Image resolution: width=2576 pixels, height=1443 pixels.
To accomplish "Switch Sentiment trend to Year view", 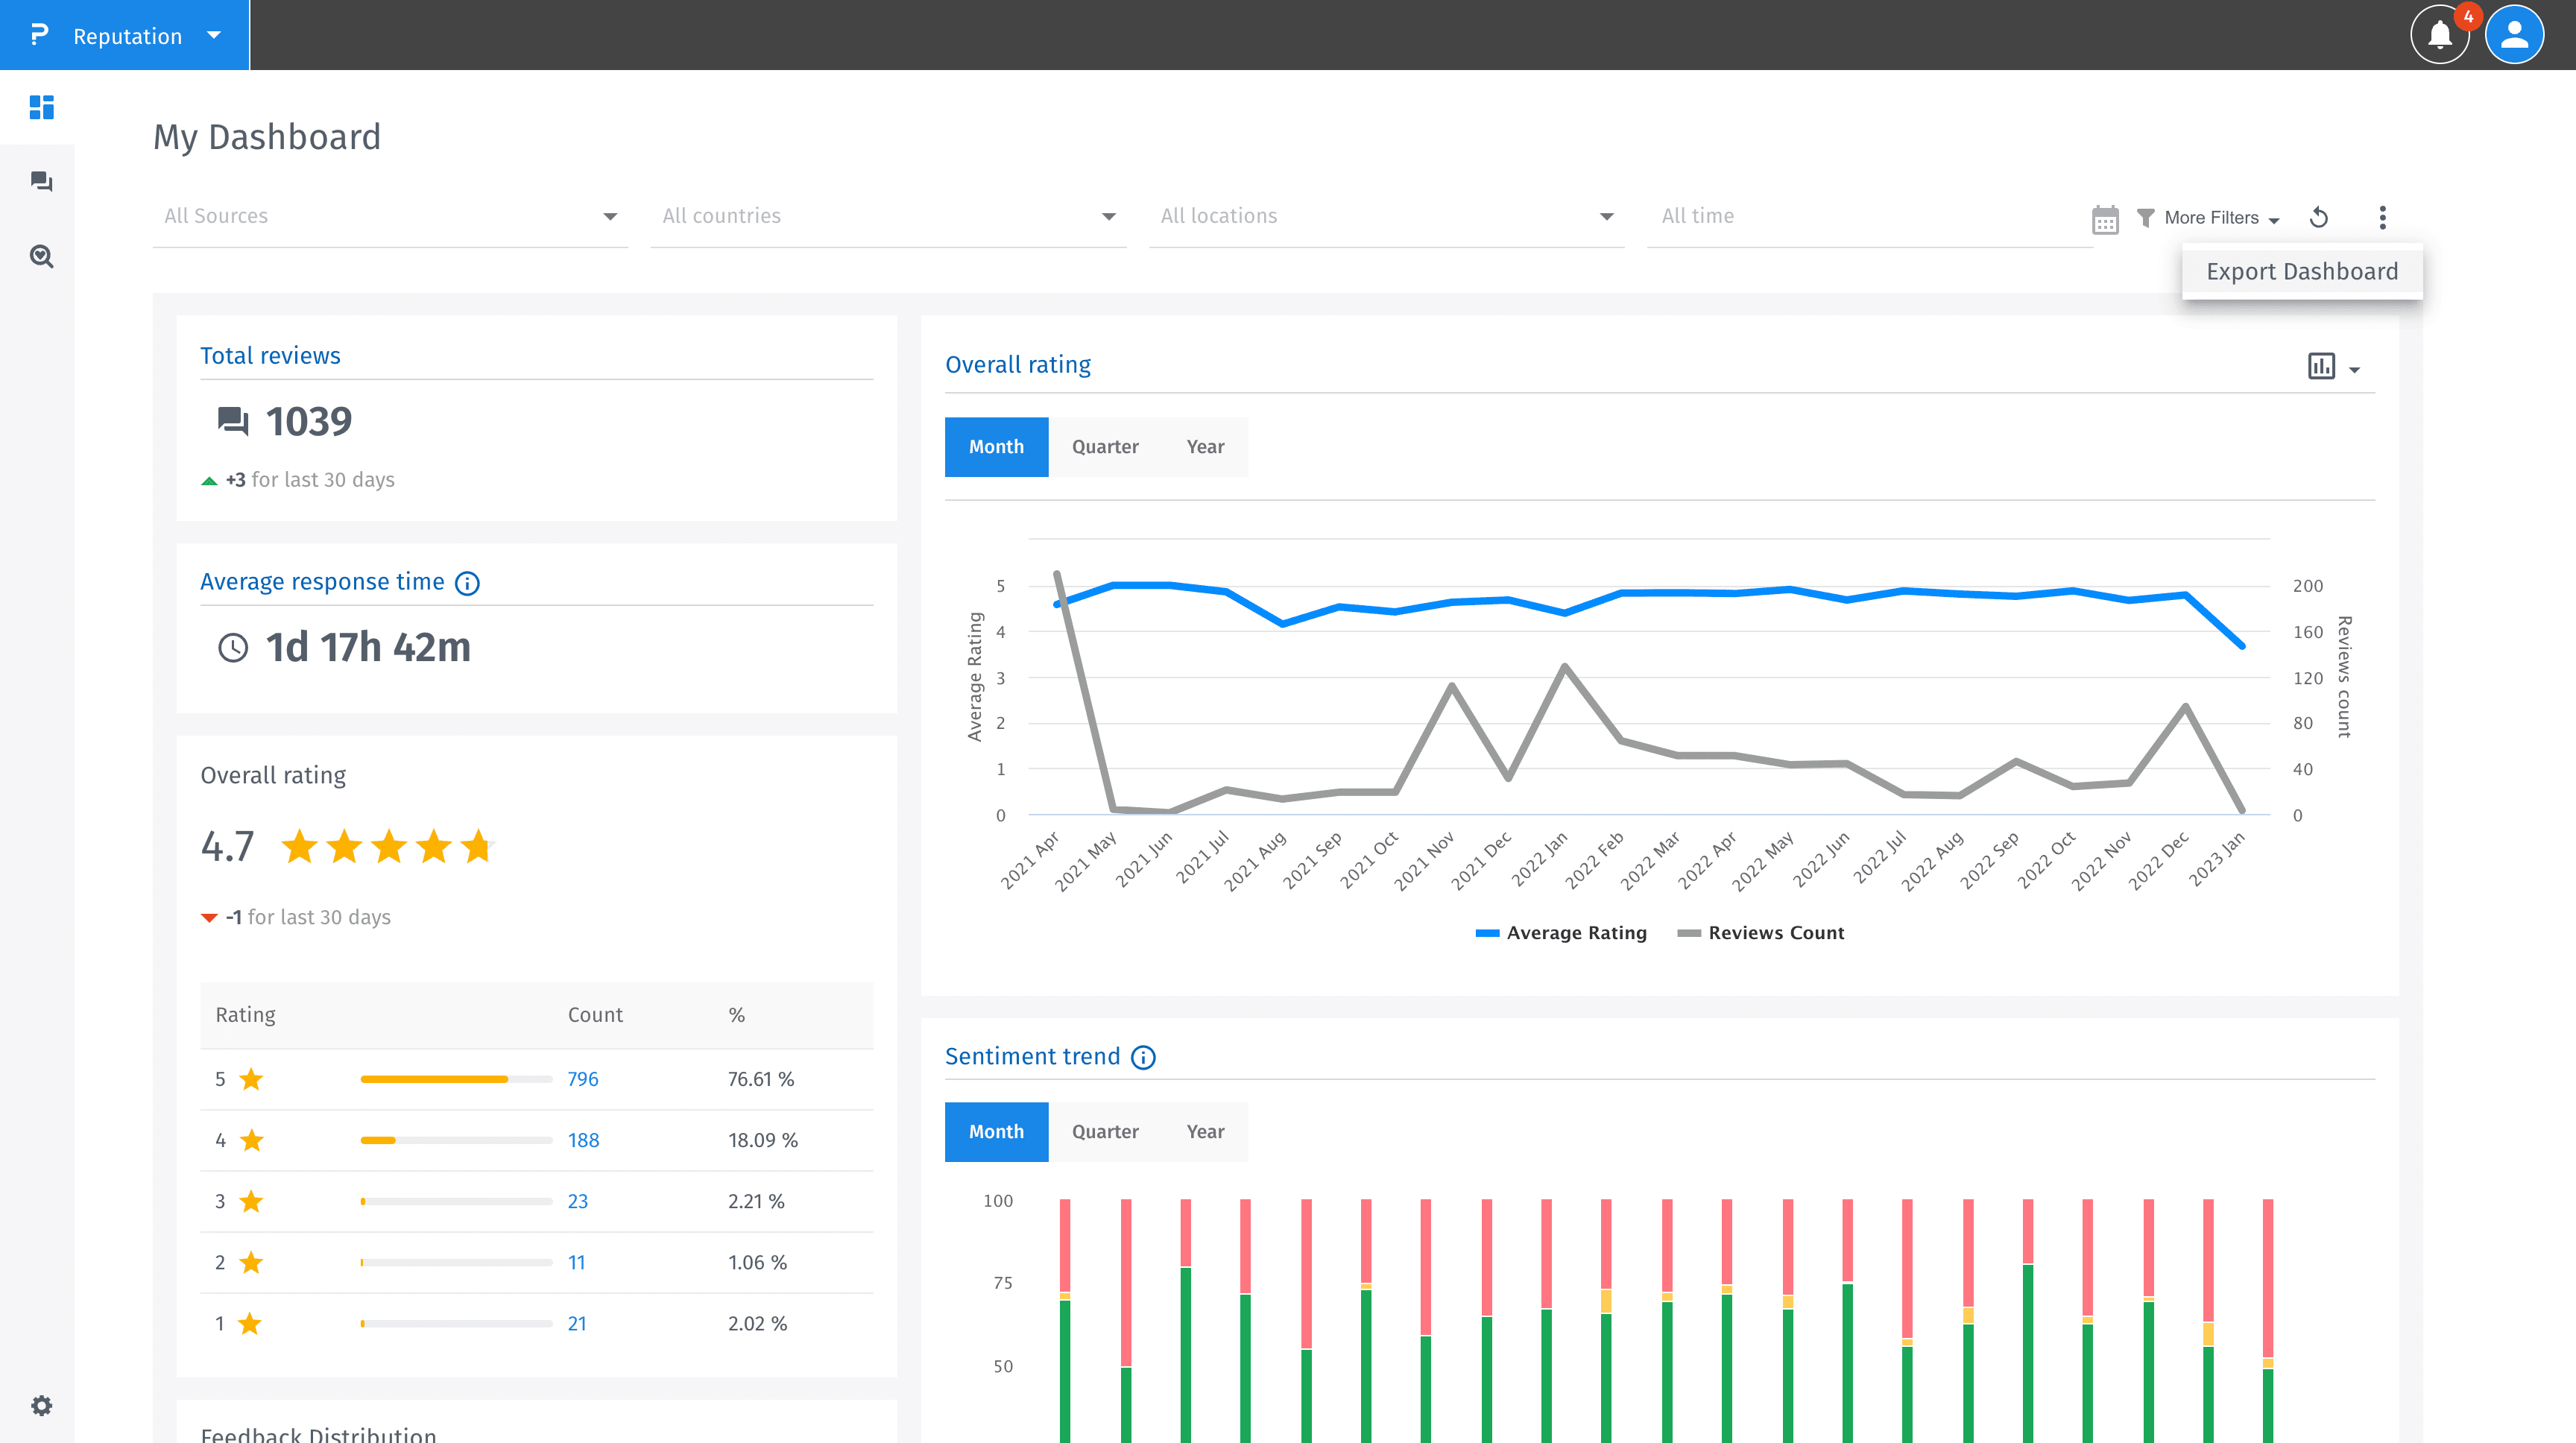I will 1205,1132.
